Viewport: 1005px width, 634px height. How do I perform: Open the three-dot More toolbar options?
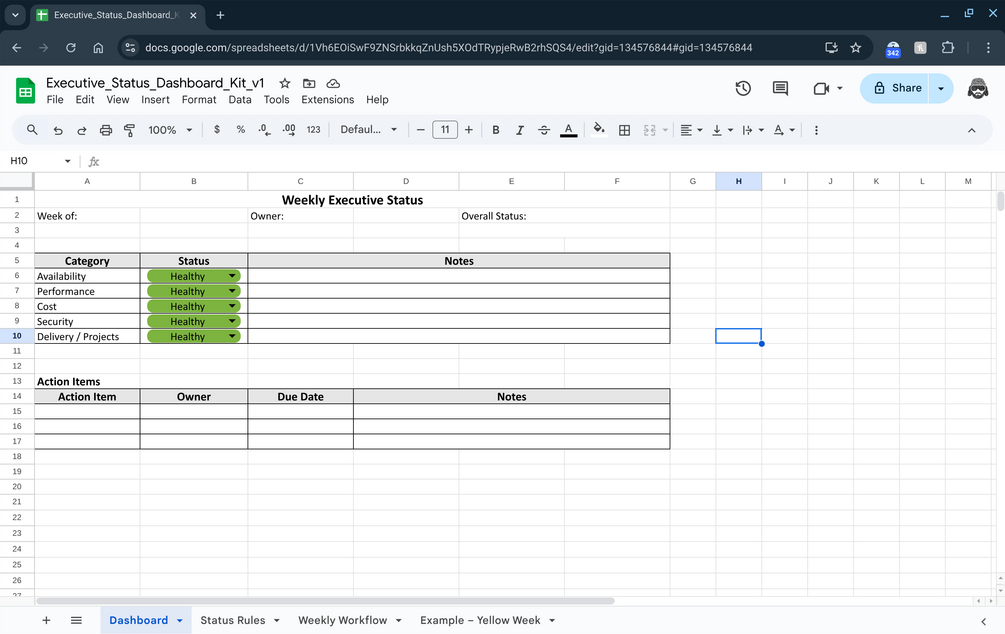point(816,130)
